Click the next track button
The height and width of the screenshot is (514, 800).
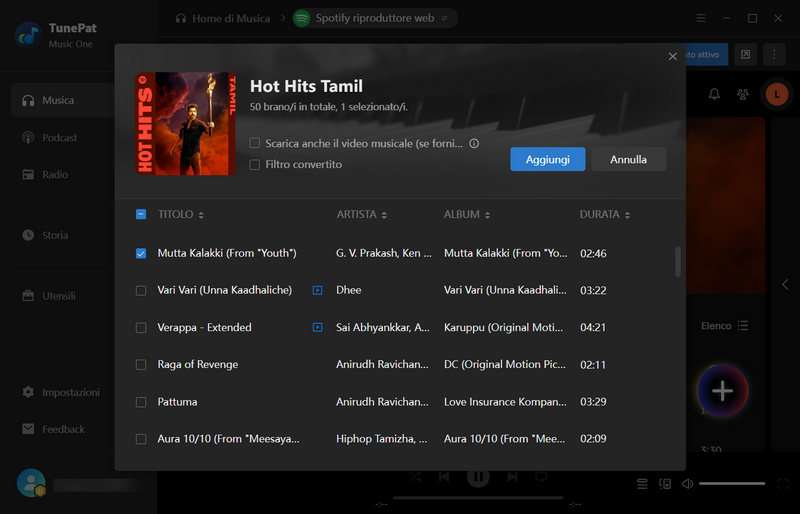click(512, 477)
